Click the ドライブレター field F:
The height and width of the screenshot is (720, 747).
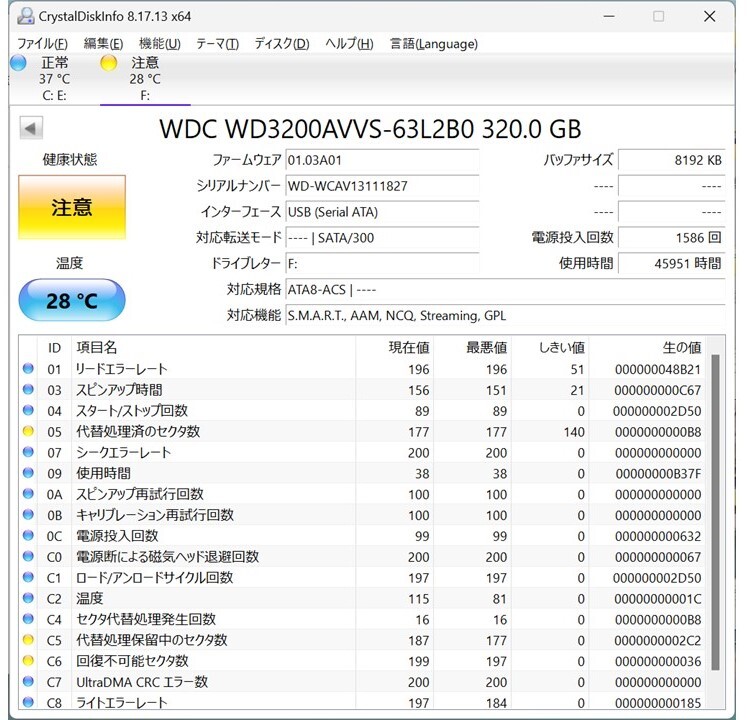[x=382, y=264]
